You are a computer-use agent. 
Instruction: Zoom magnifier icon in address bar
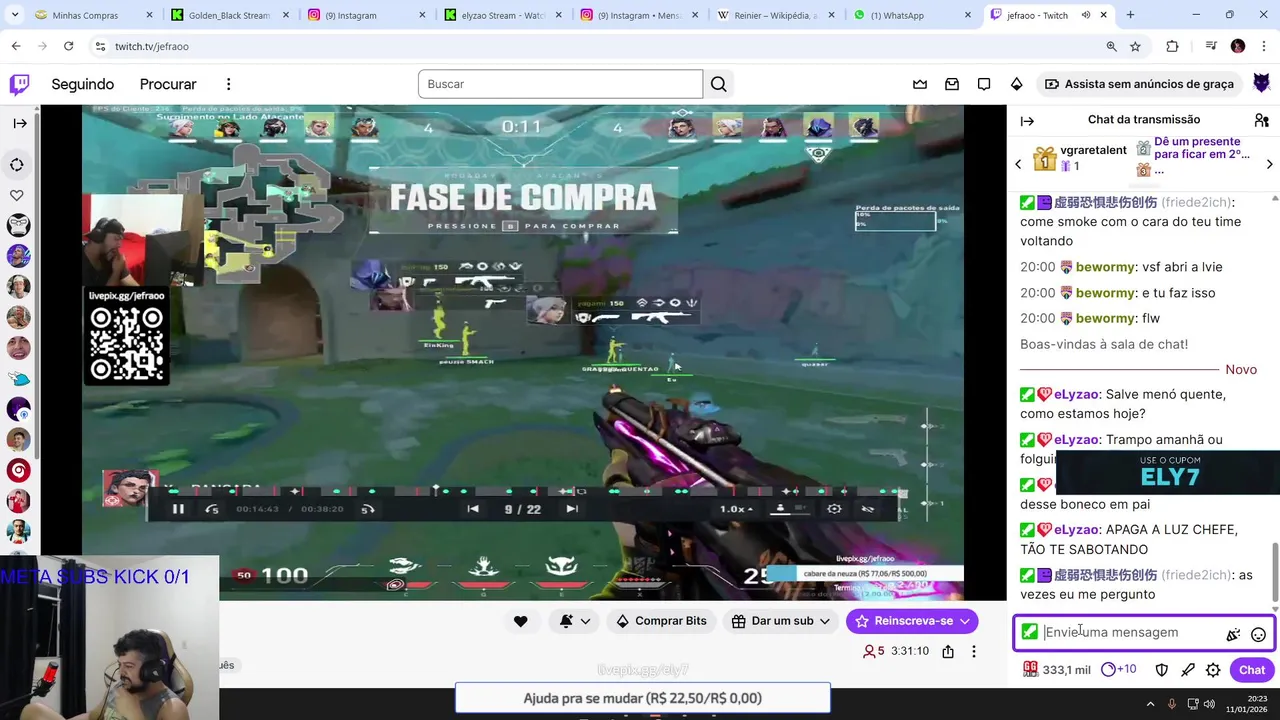click(x=1111, y=46)
